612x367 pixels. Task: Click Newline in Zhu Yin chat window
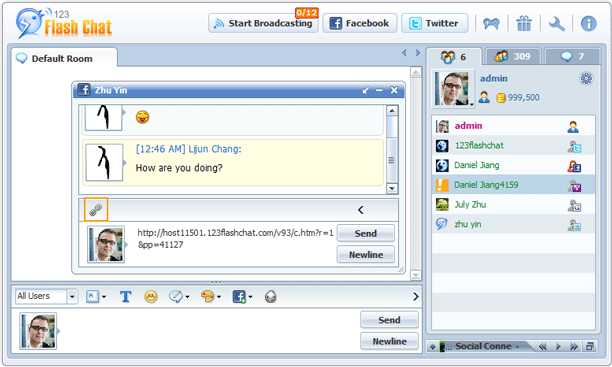[366, 255]
